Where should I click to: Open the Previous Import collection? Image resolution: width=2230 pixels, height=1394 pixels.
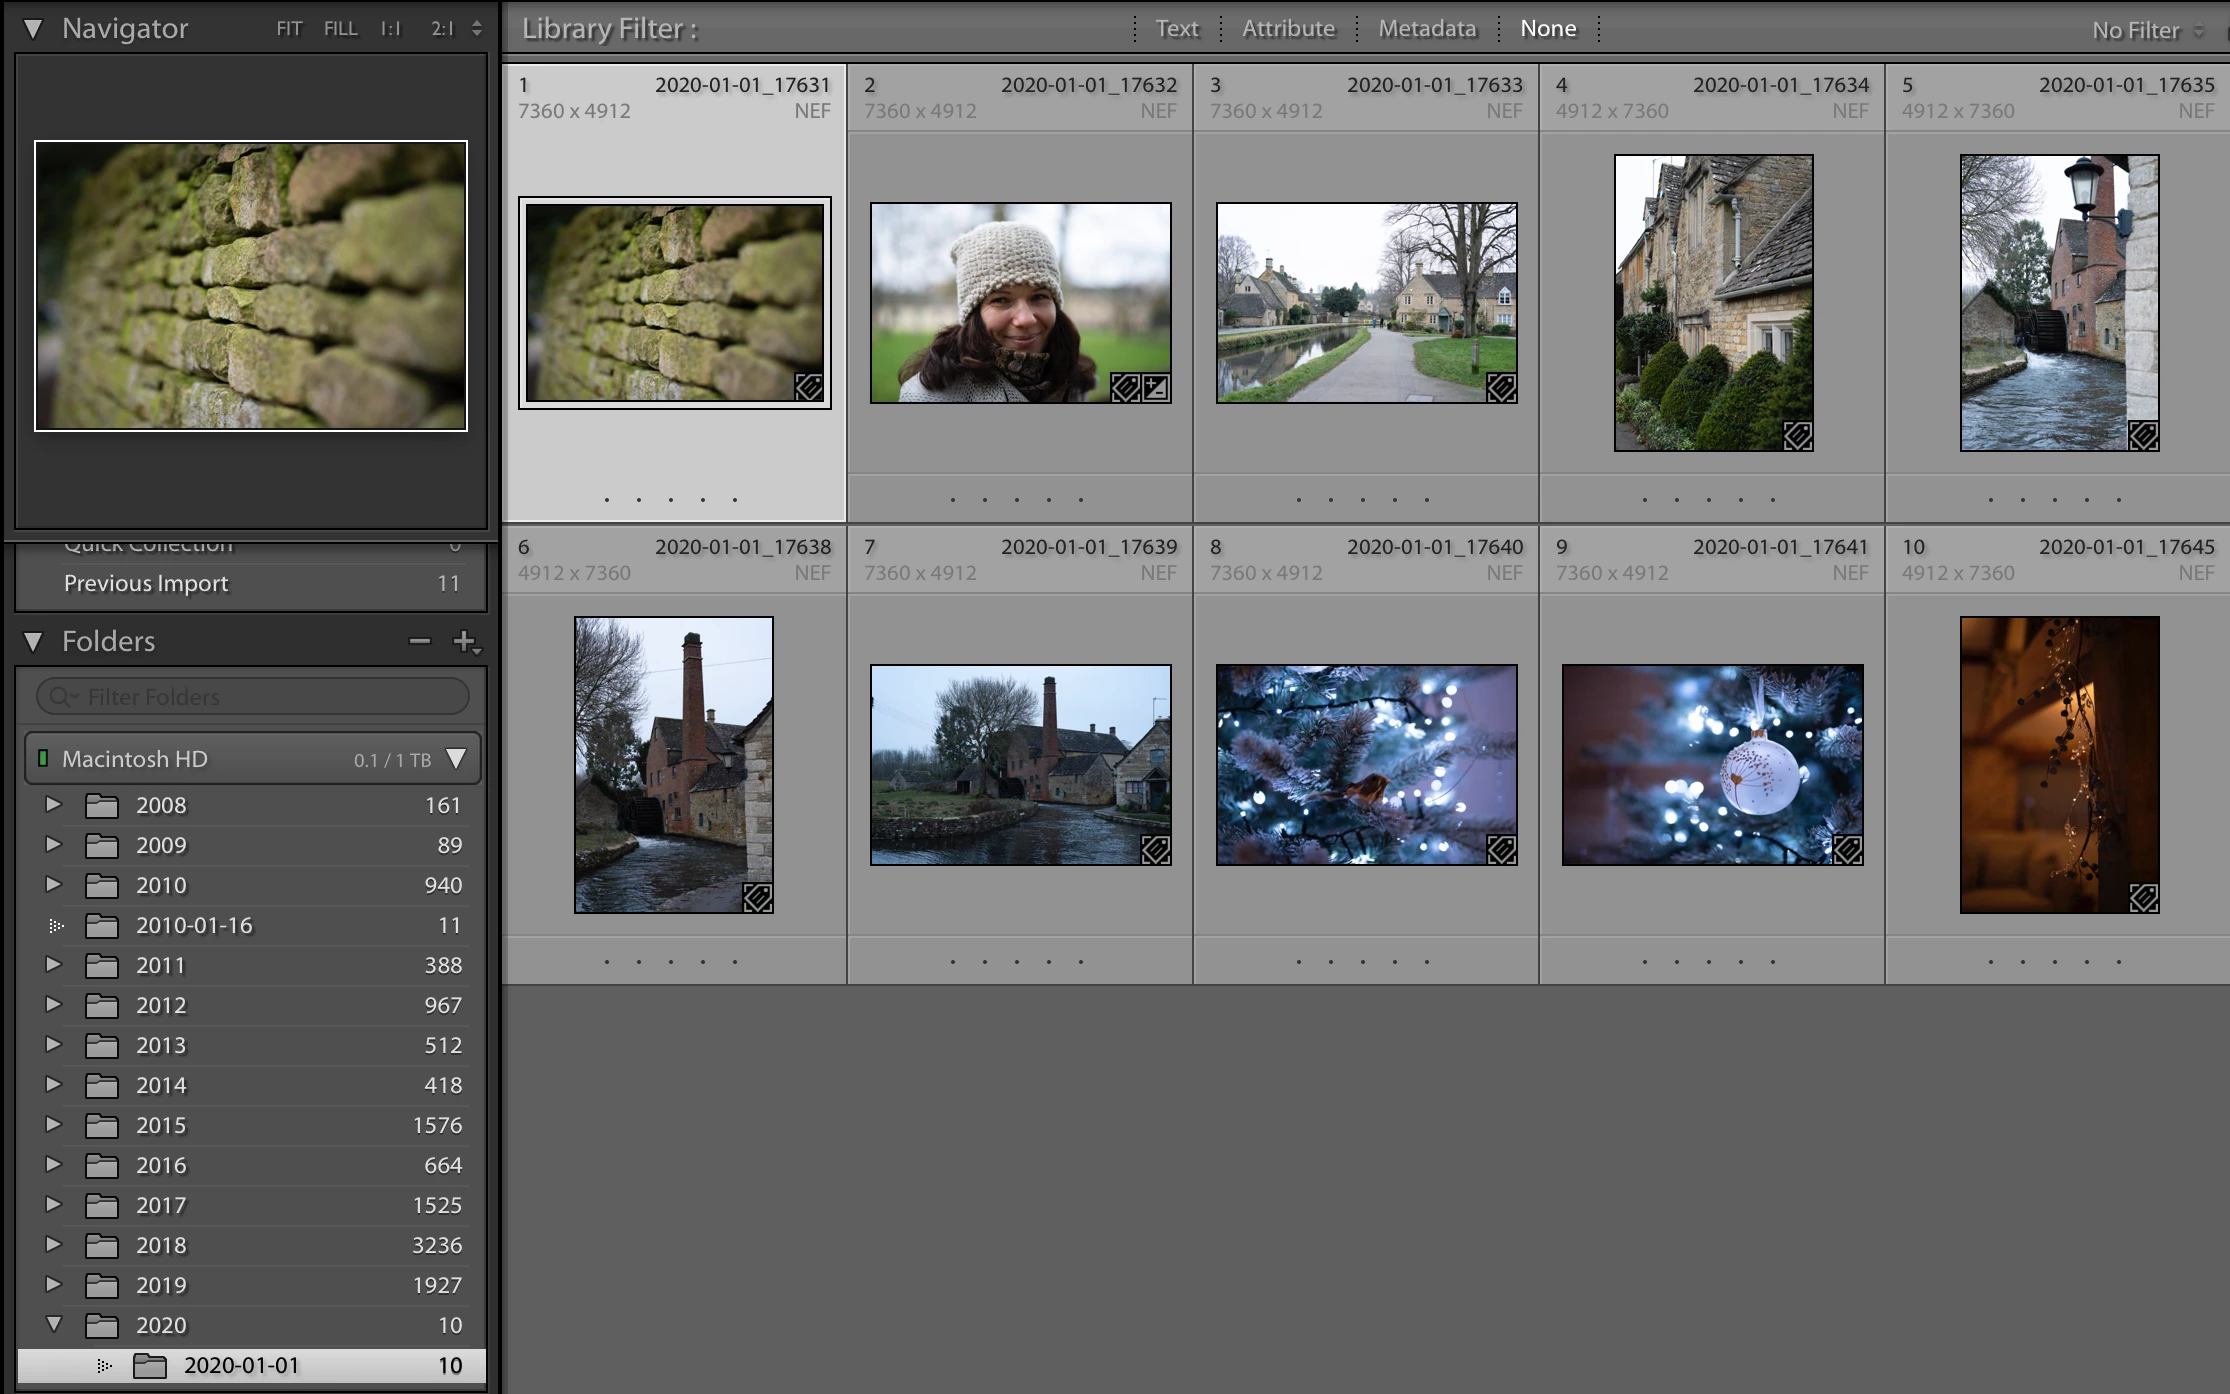[146, 583]
